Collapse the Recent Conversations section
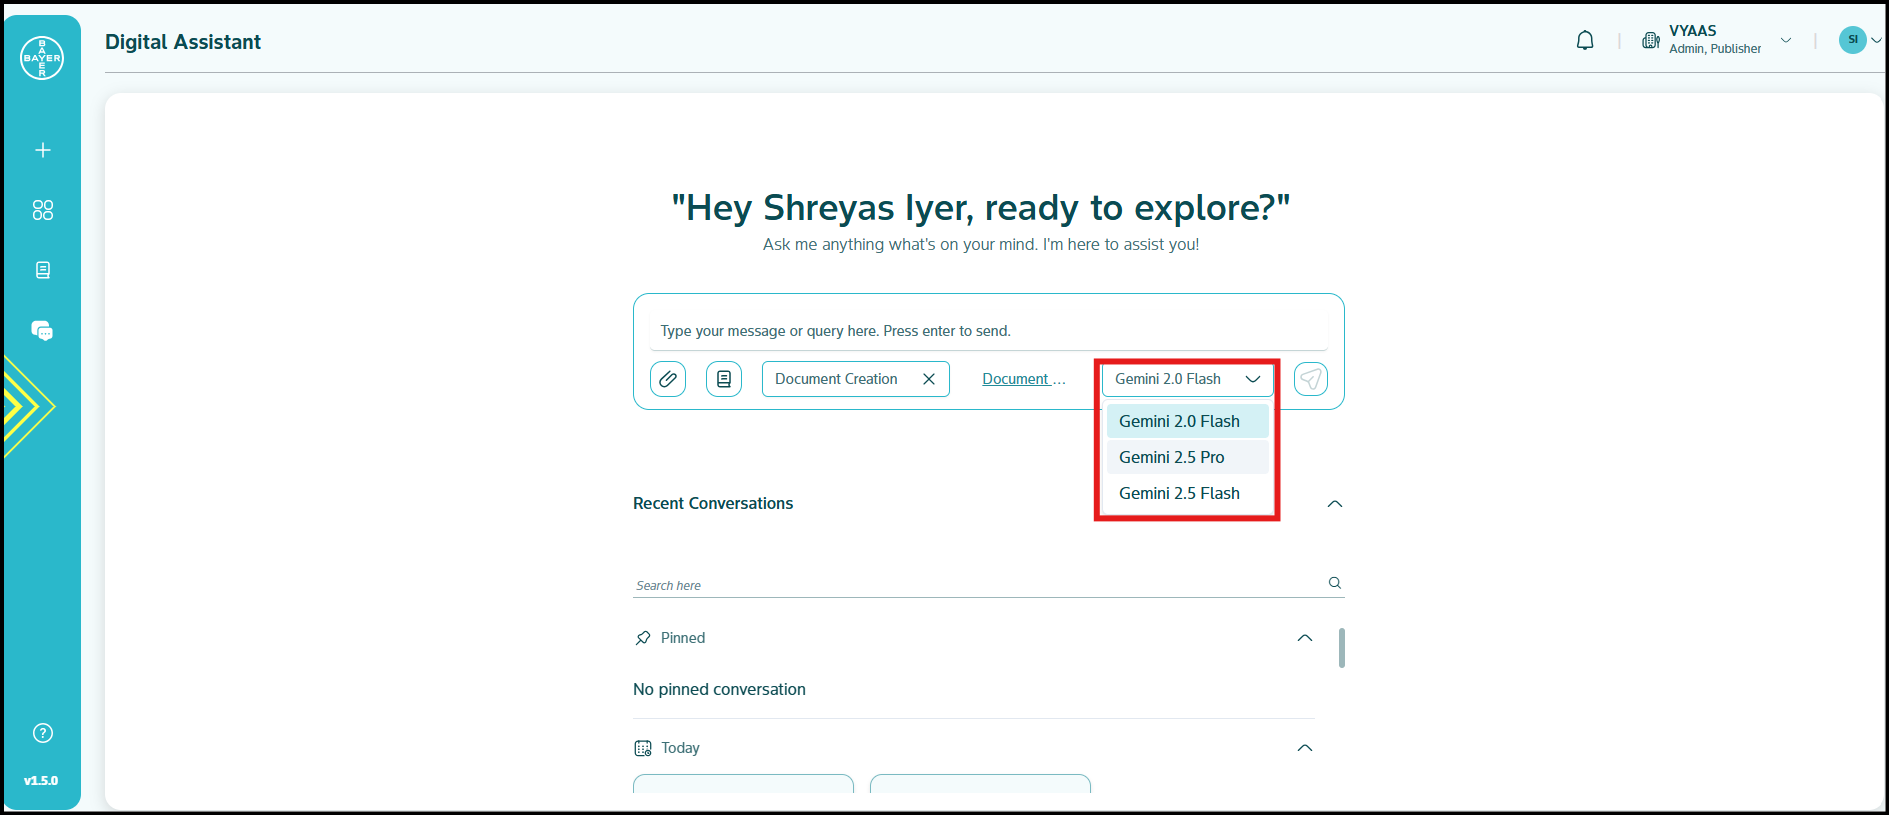The image size is (1889, 815). point(1334,504)
